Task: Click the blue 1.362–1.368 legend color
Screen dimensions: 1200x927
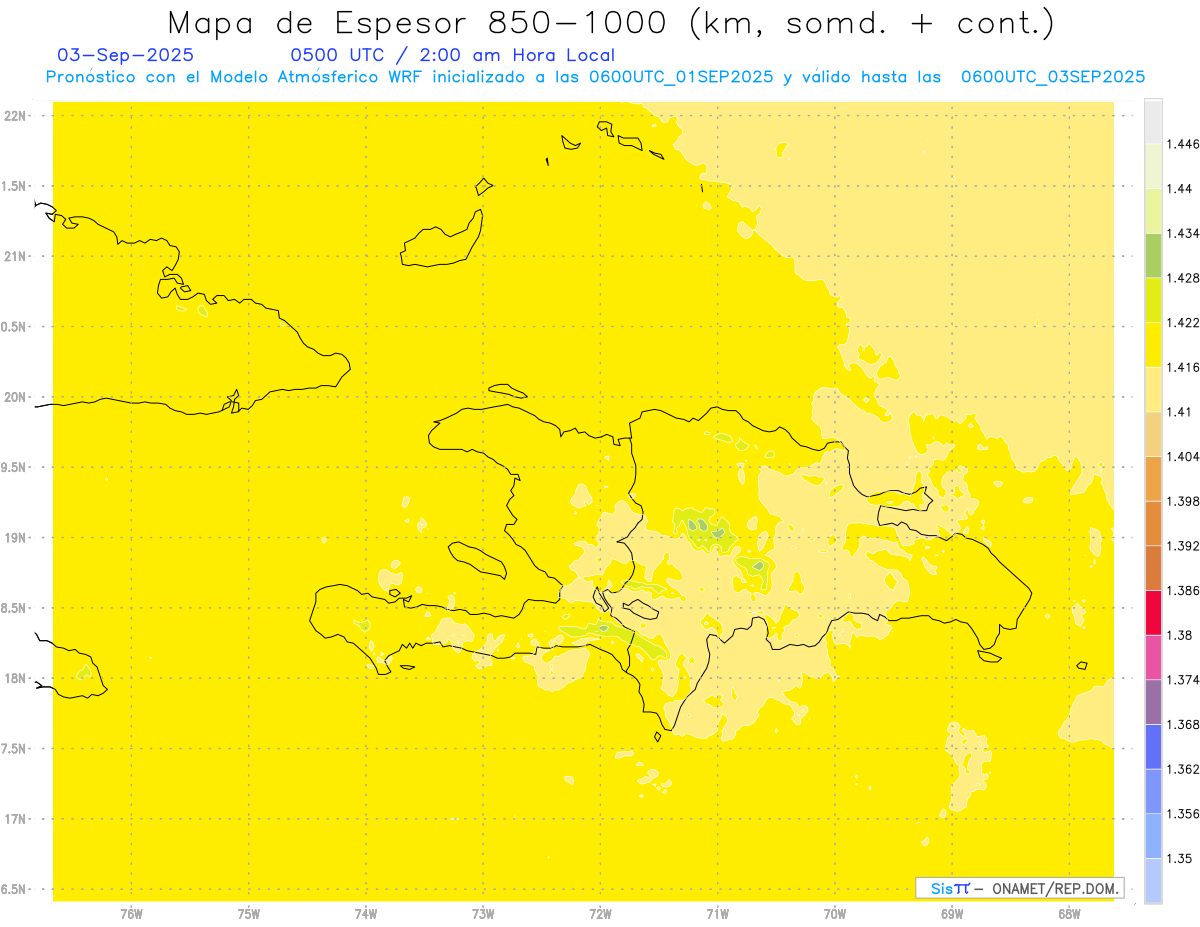Action: [x=1154, y=746]
